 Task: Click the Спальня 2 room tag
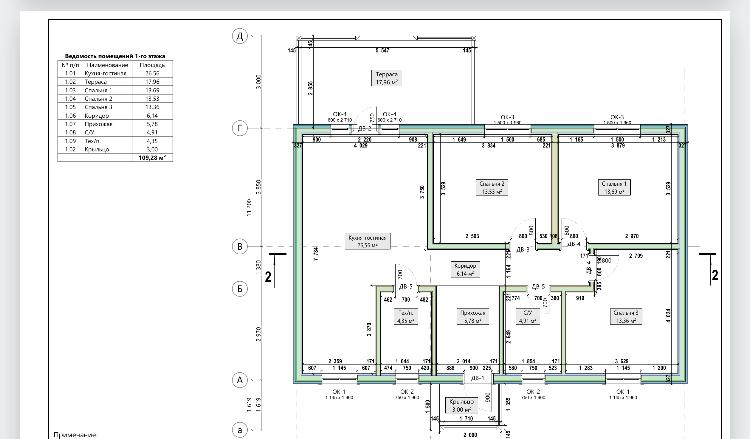(492, 187)
